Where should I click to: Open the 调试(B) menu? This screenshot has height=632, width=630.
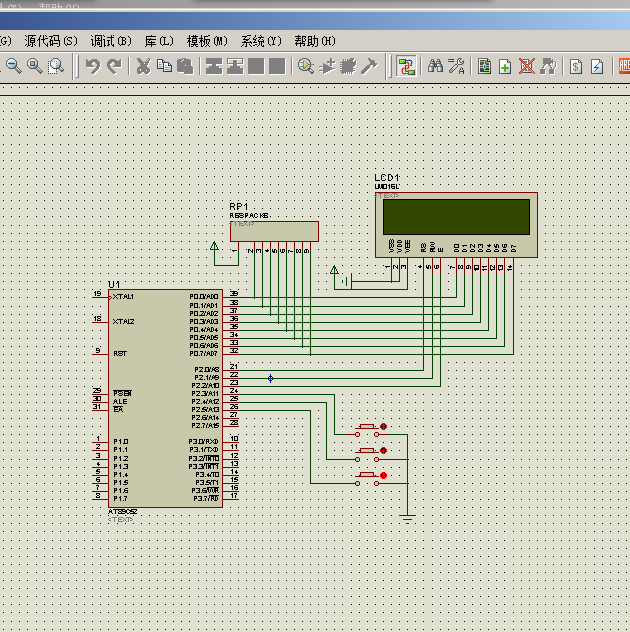[111, 41]
